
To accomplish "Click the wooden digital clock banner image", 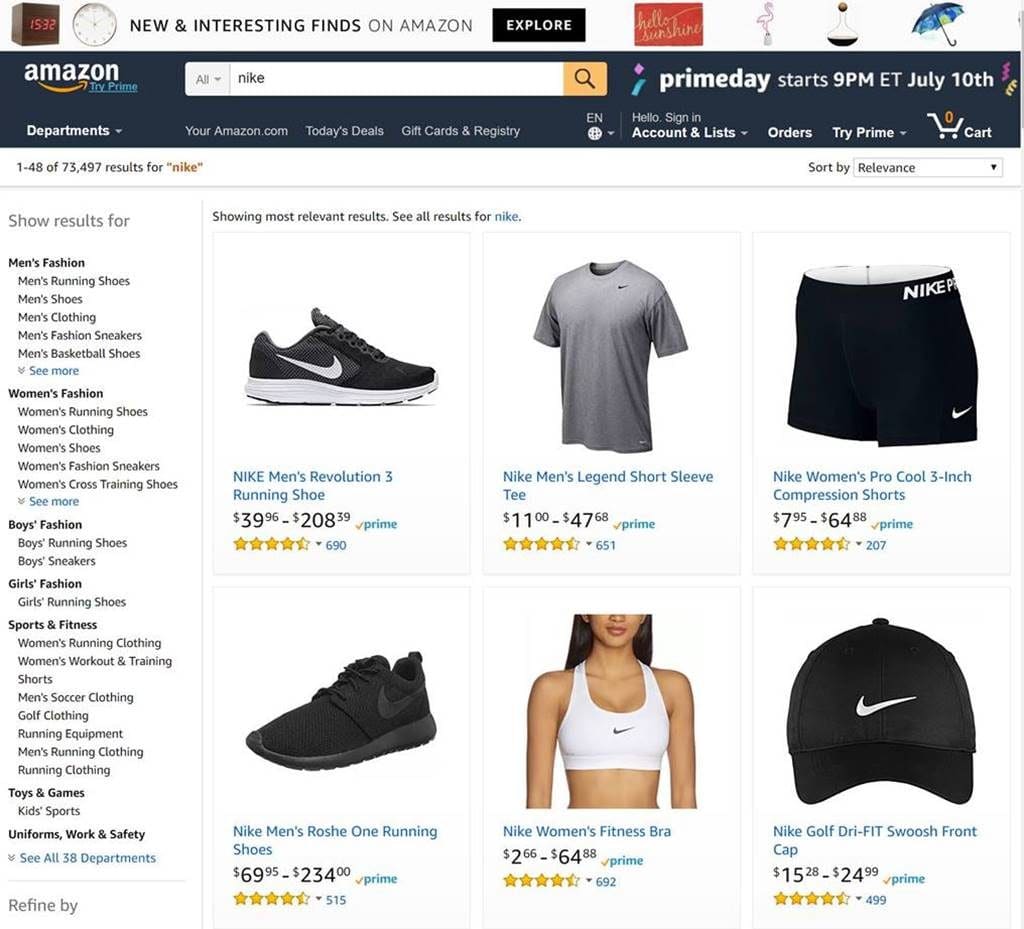I will (x=36, y=24).
